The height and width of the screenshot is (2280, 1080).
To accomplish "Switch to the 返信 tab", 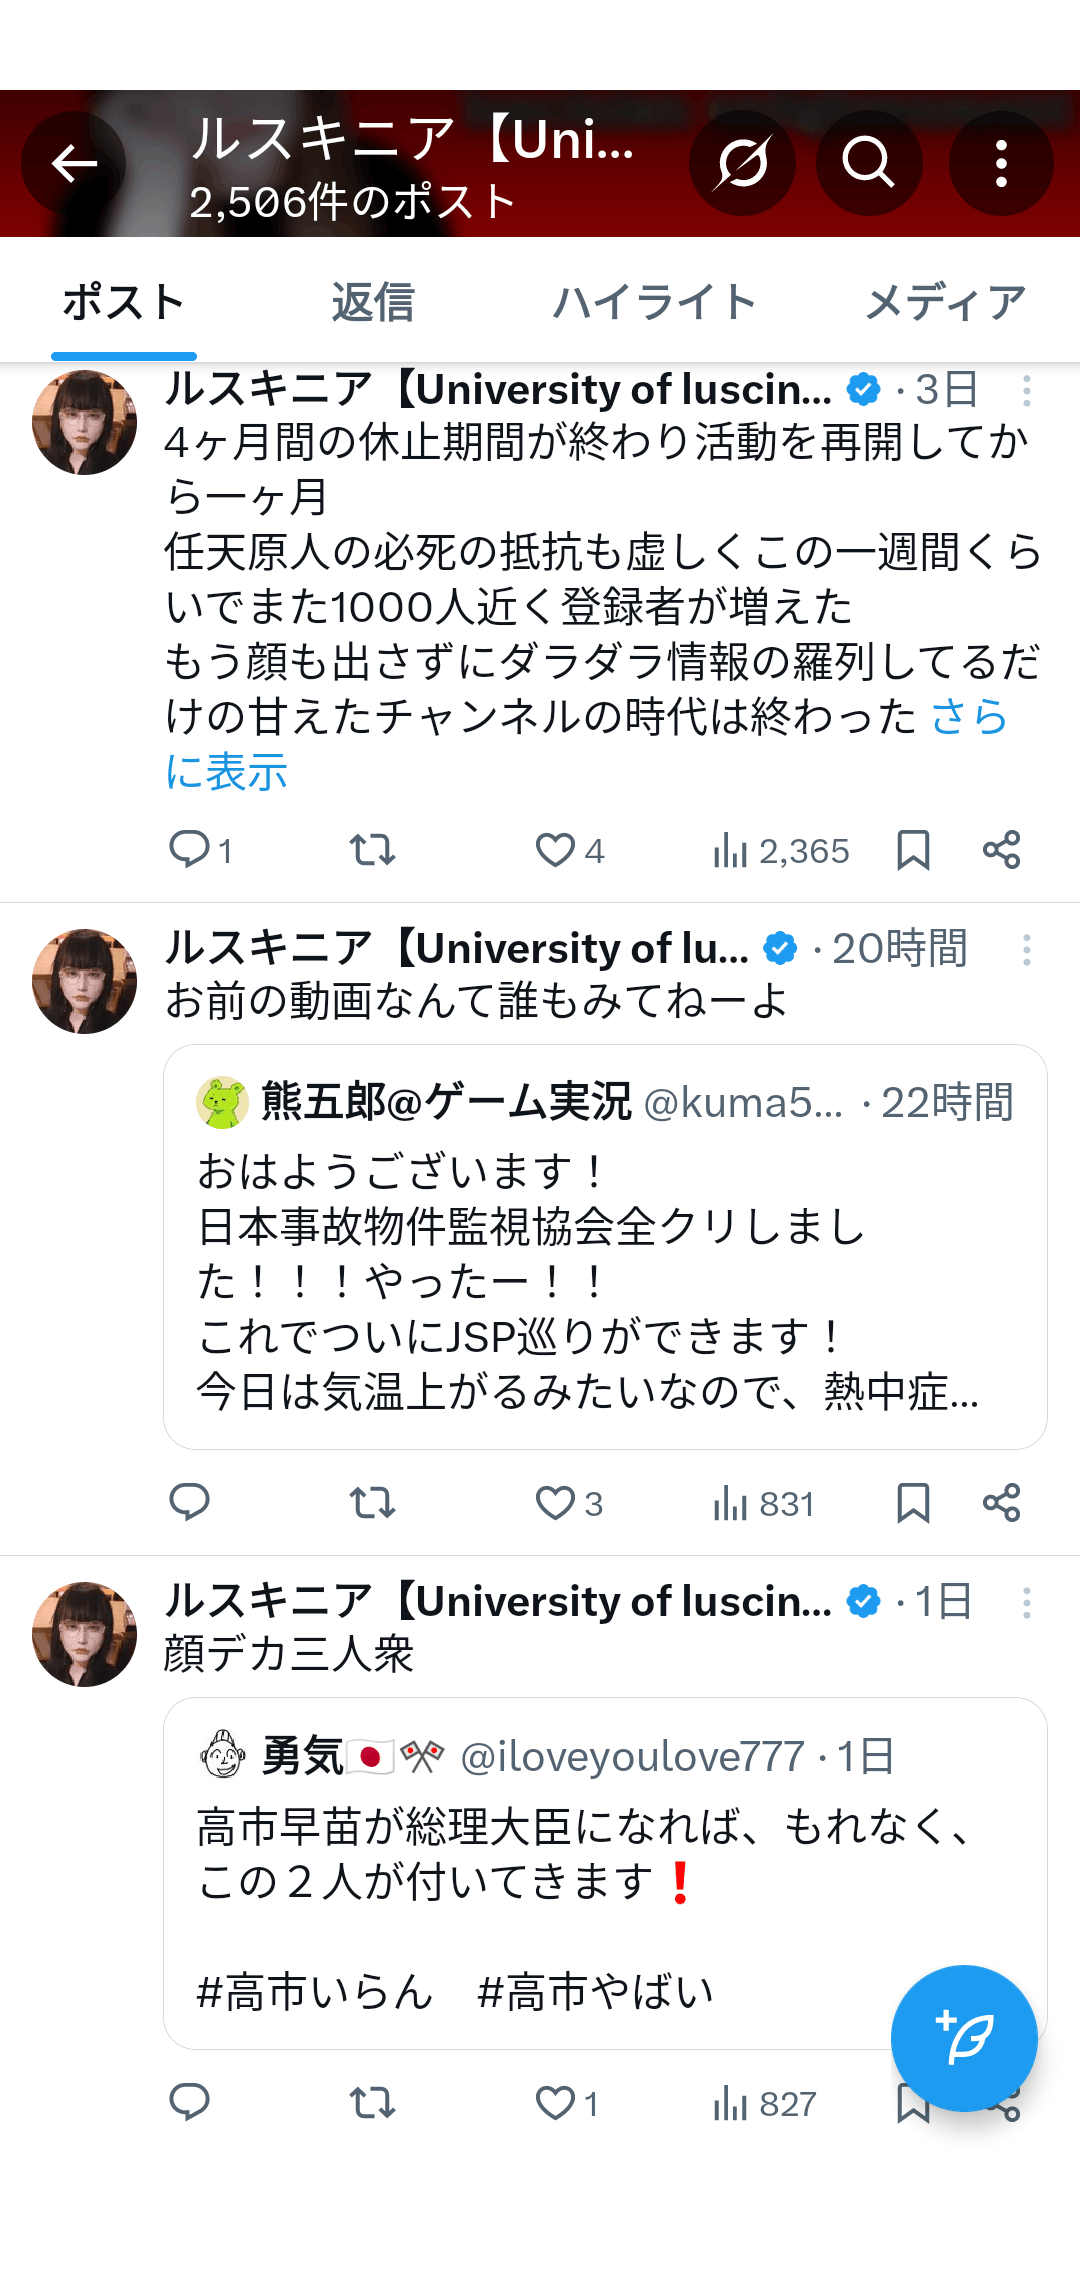I will (372, 303).
